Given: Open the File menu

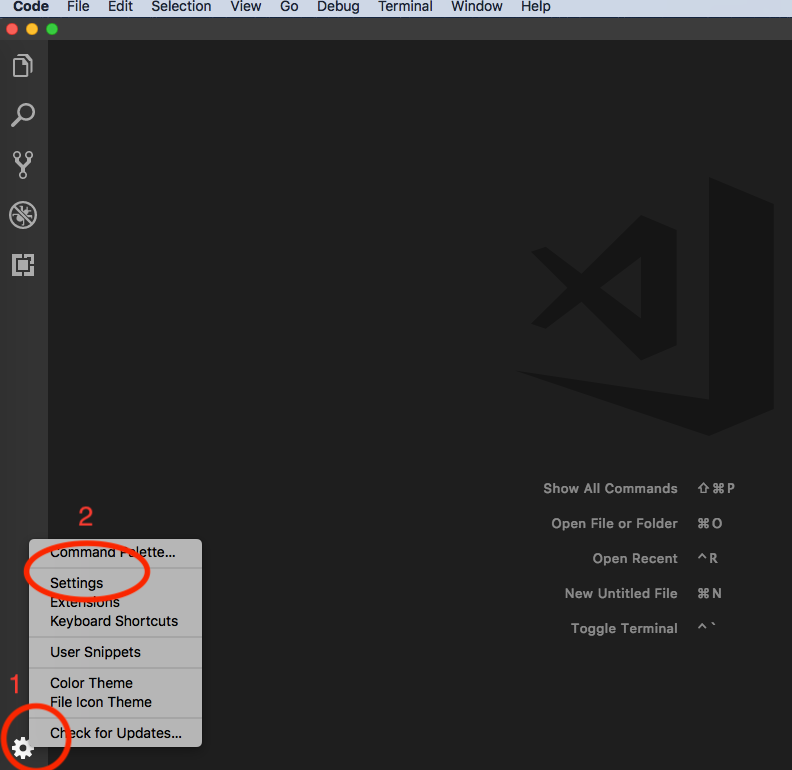Looking at the screenshot, I should [78, 7].
